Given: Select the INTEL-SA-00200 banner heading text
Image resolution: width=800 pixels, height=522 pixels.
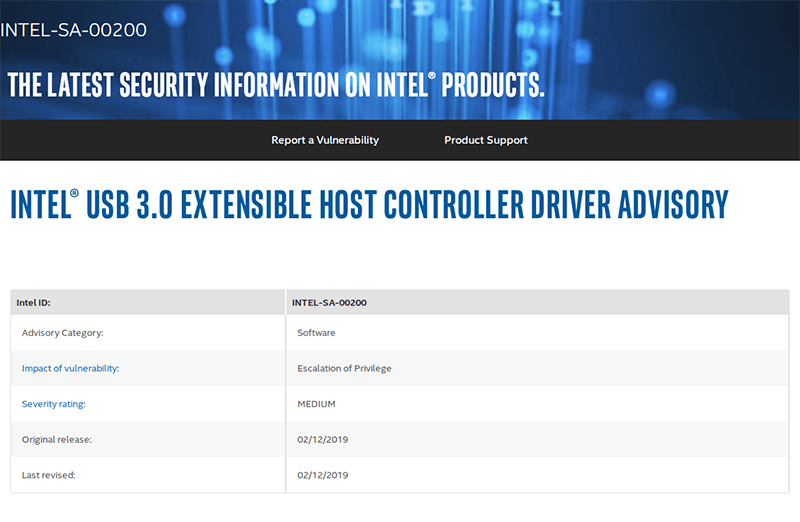Looking at the screenshot, I should (x=73, y=30).
